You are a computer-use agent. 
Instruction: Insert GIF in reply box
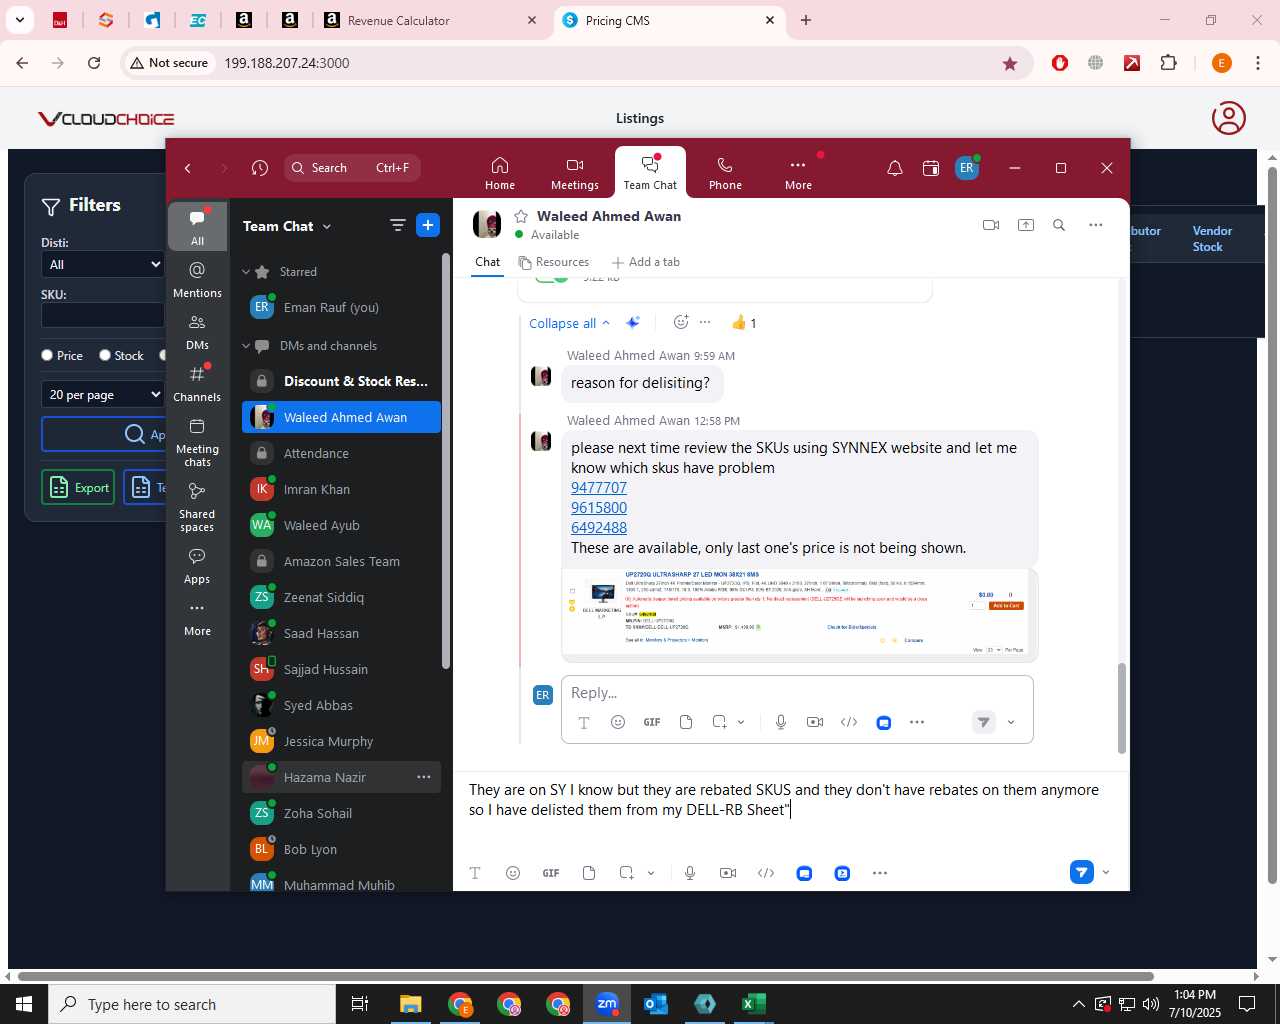[652, 722]
